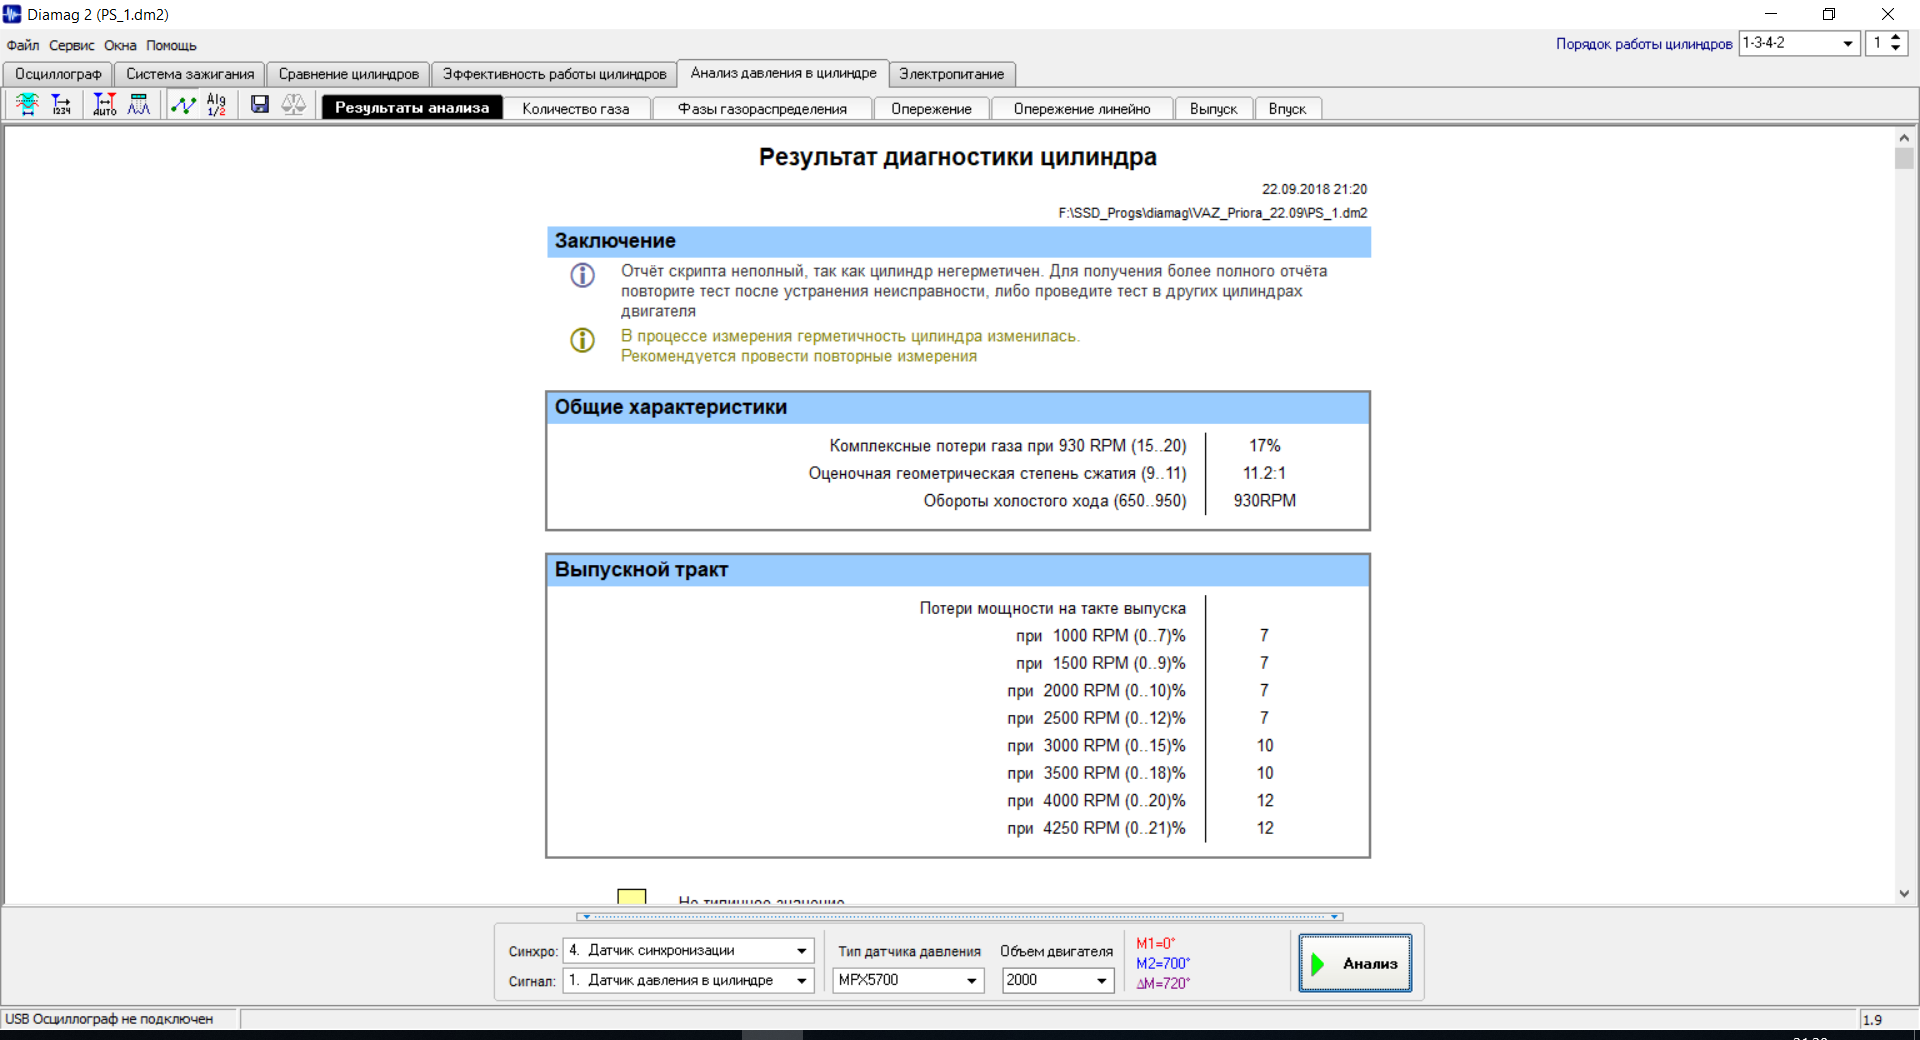The height and width of the screenshot is (1040, 1920).
Task: Click the report scrollbar down arrow
Action: click(x=1904, y=893)
